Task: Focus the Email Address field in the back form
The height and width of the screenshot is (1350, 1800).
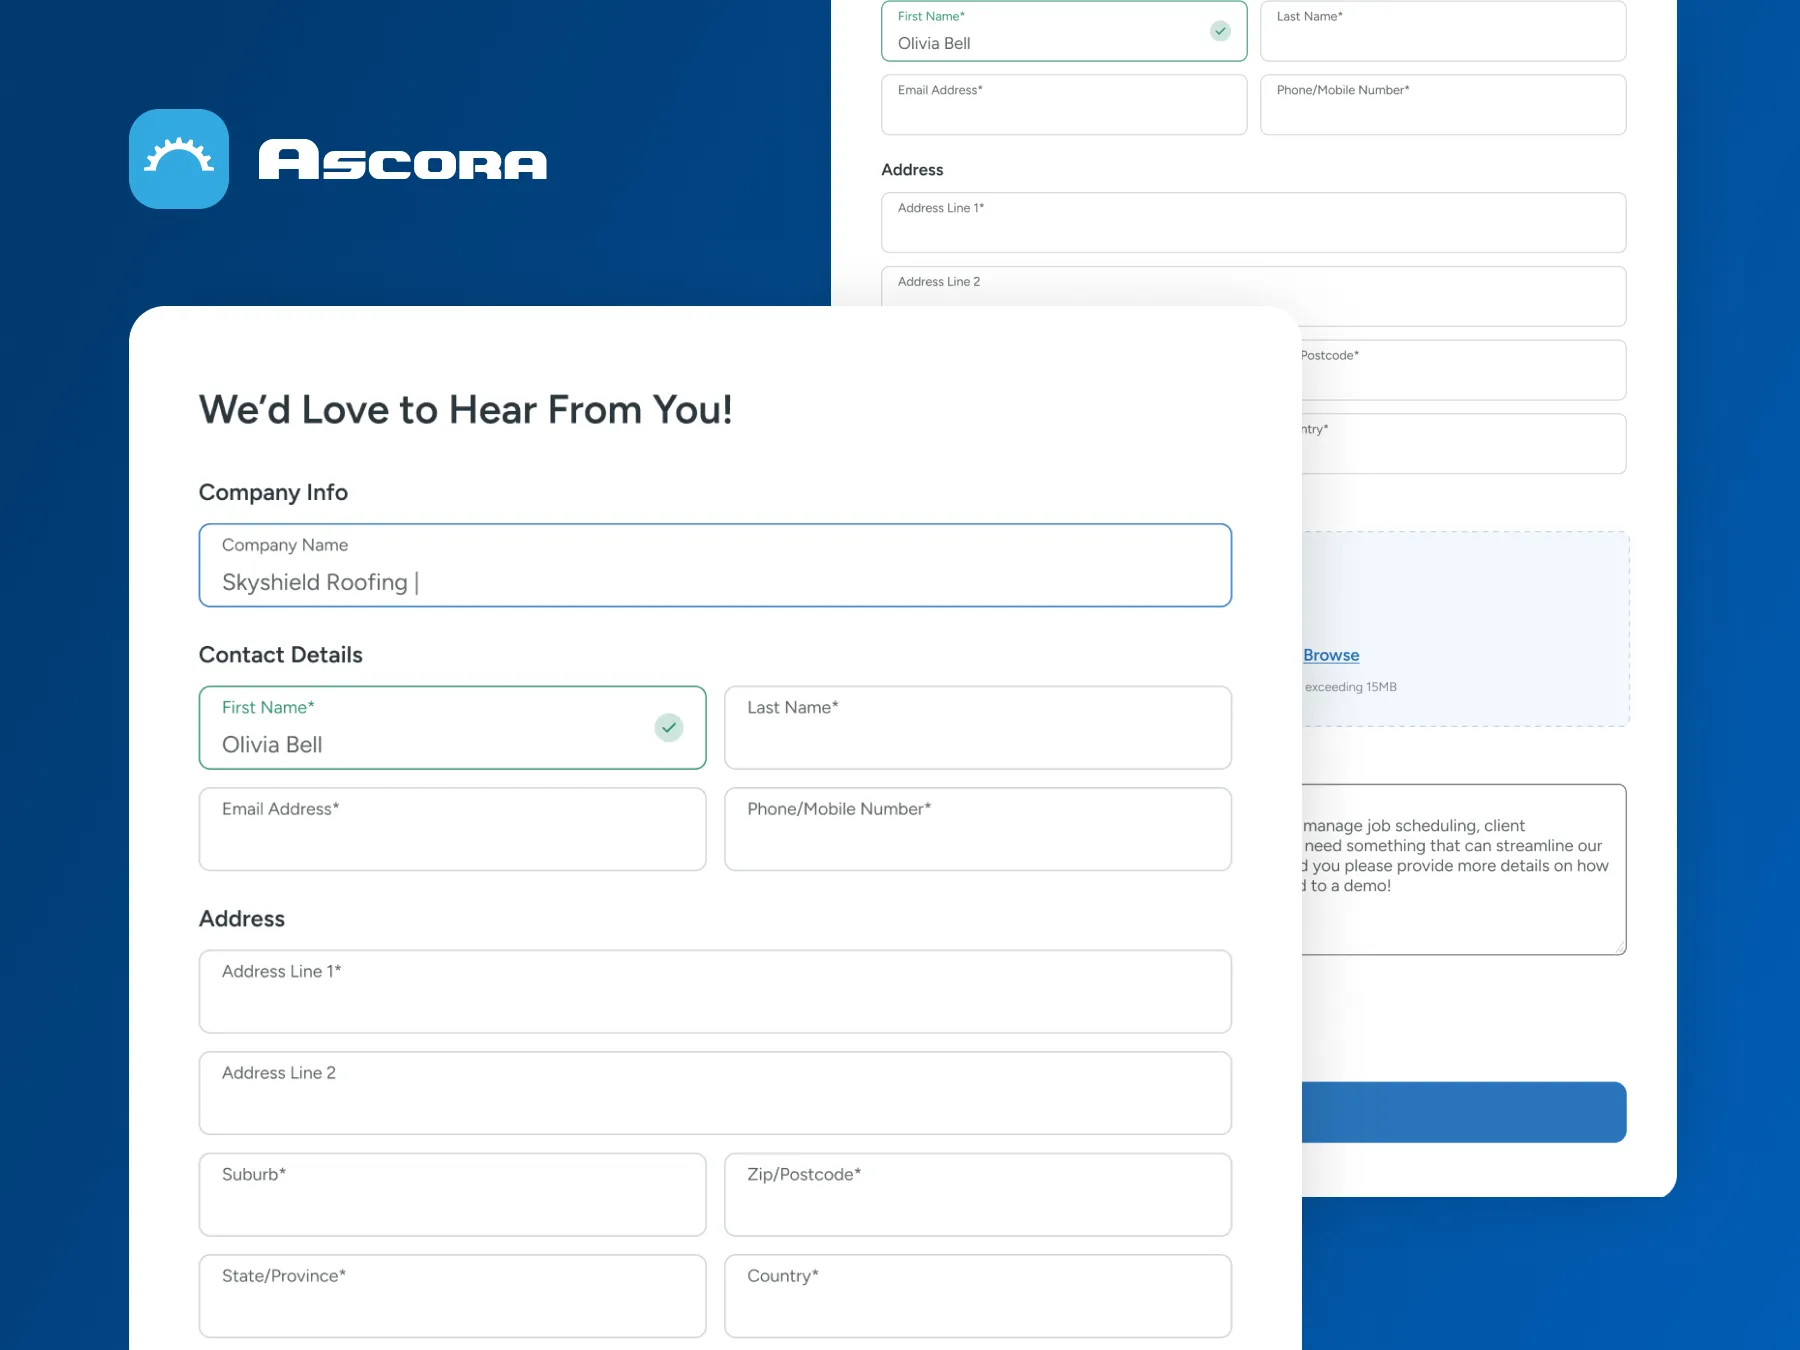Action: [1064, 105]
